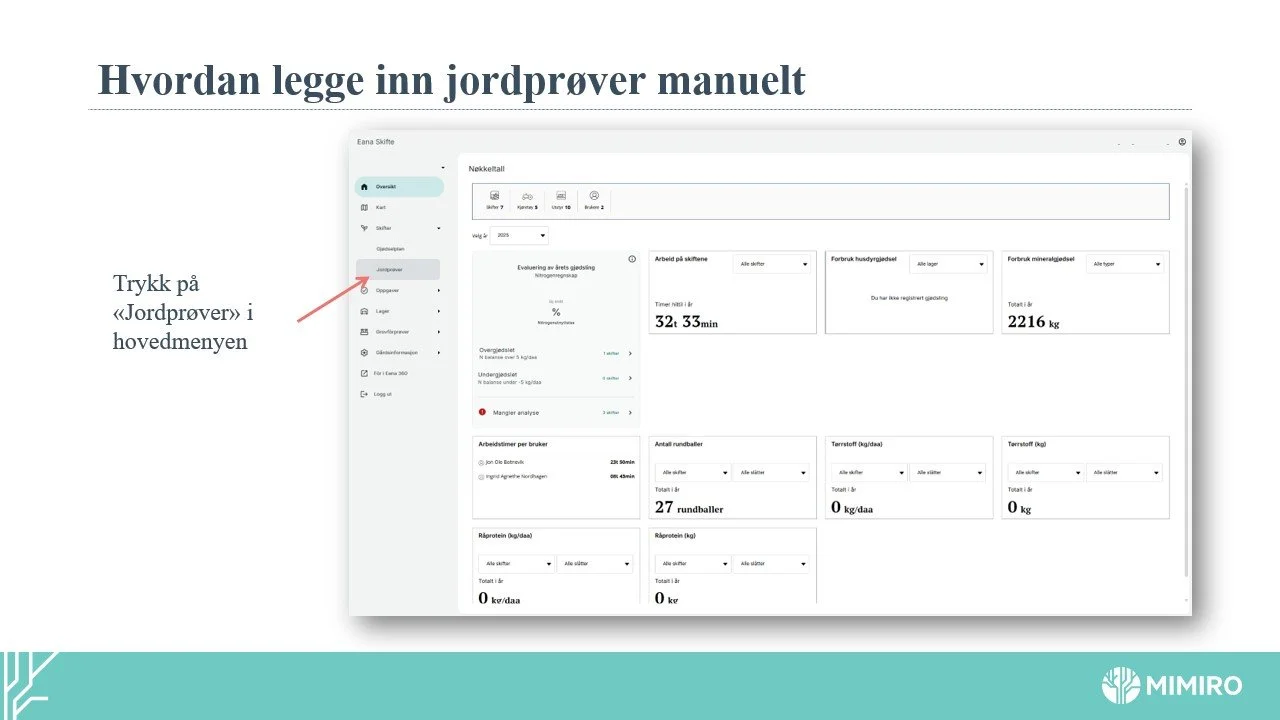1280x720 pixels.
Task: Open Alle slåtter dropdown in Antall rundballer
Action: [x=771, y=472]
